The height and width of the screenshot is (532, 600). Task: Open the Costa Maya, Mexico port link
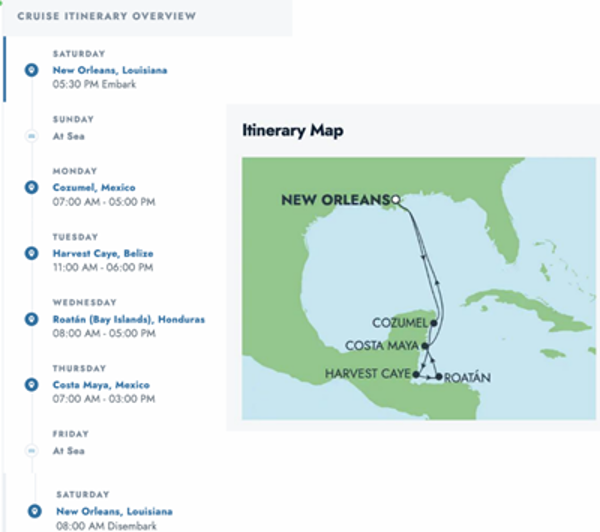(101, 385)
